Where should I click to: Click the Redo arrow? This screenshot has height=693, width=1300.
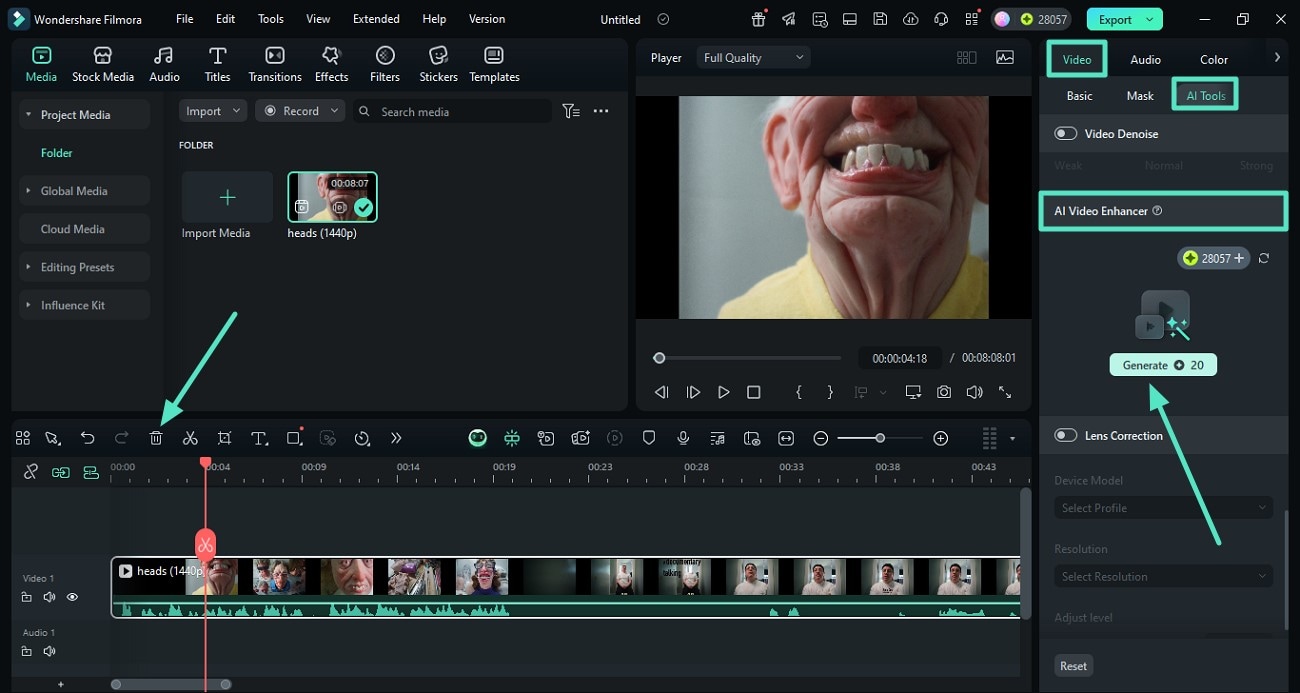pos(122,438)
